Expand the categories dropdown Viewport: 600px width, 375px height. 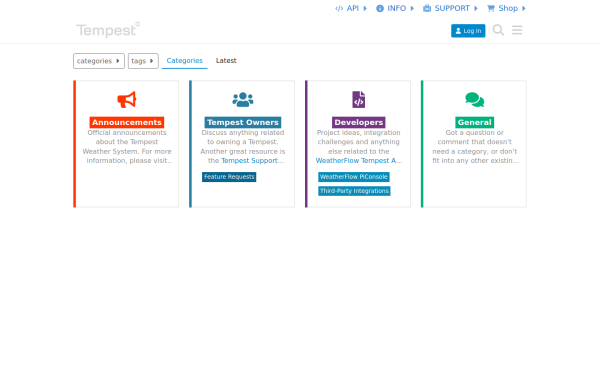pos(99,61)
